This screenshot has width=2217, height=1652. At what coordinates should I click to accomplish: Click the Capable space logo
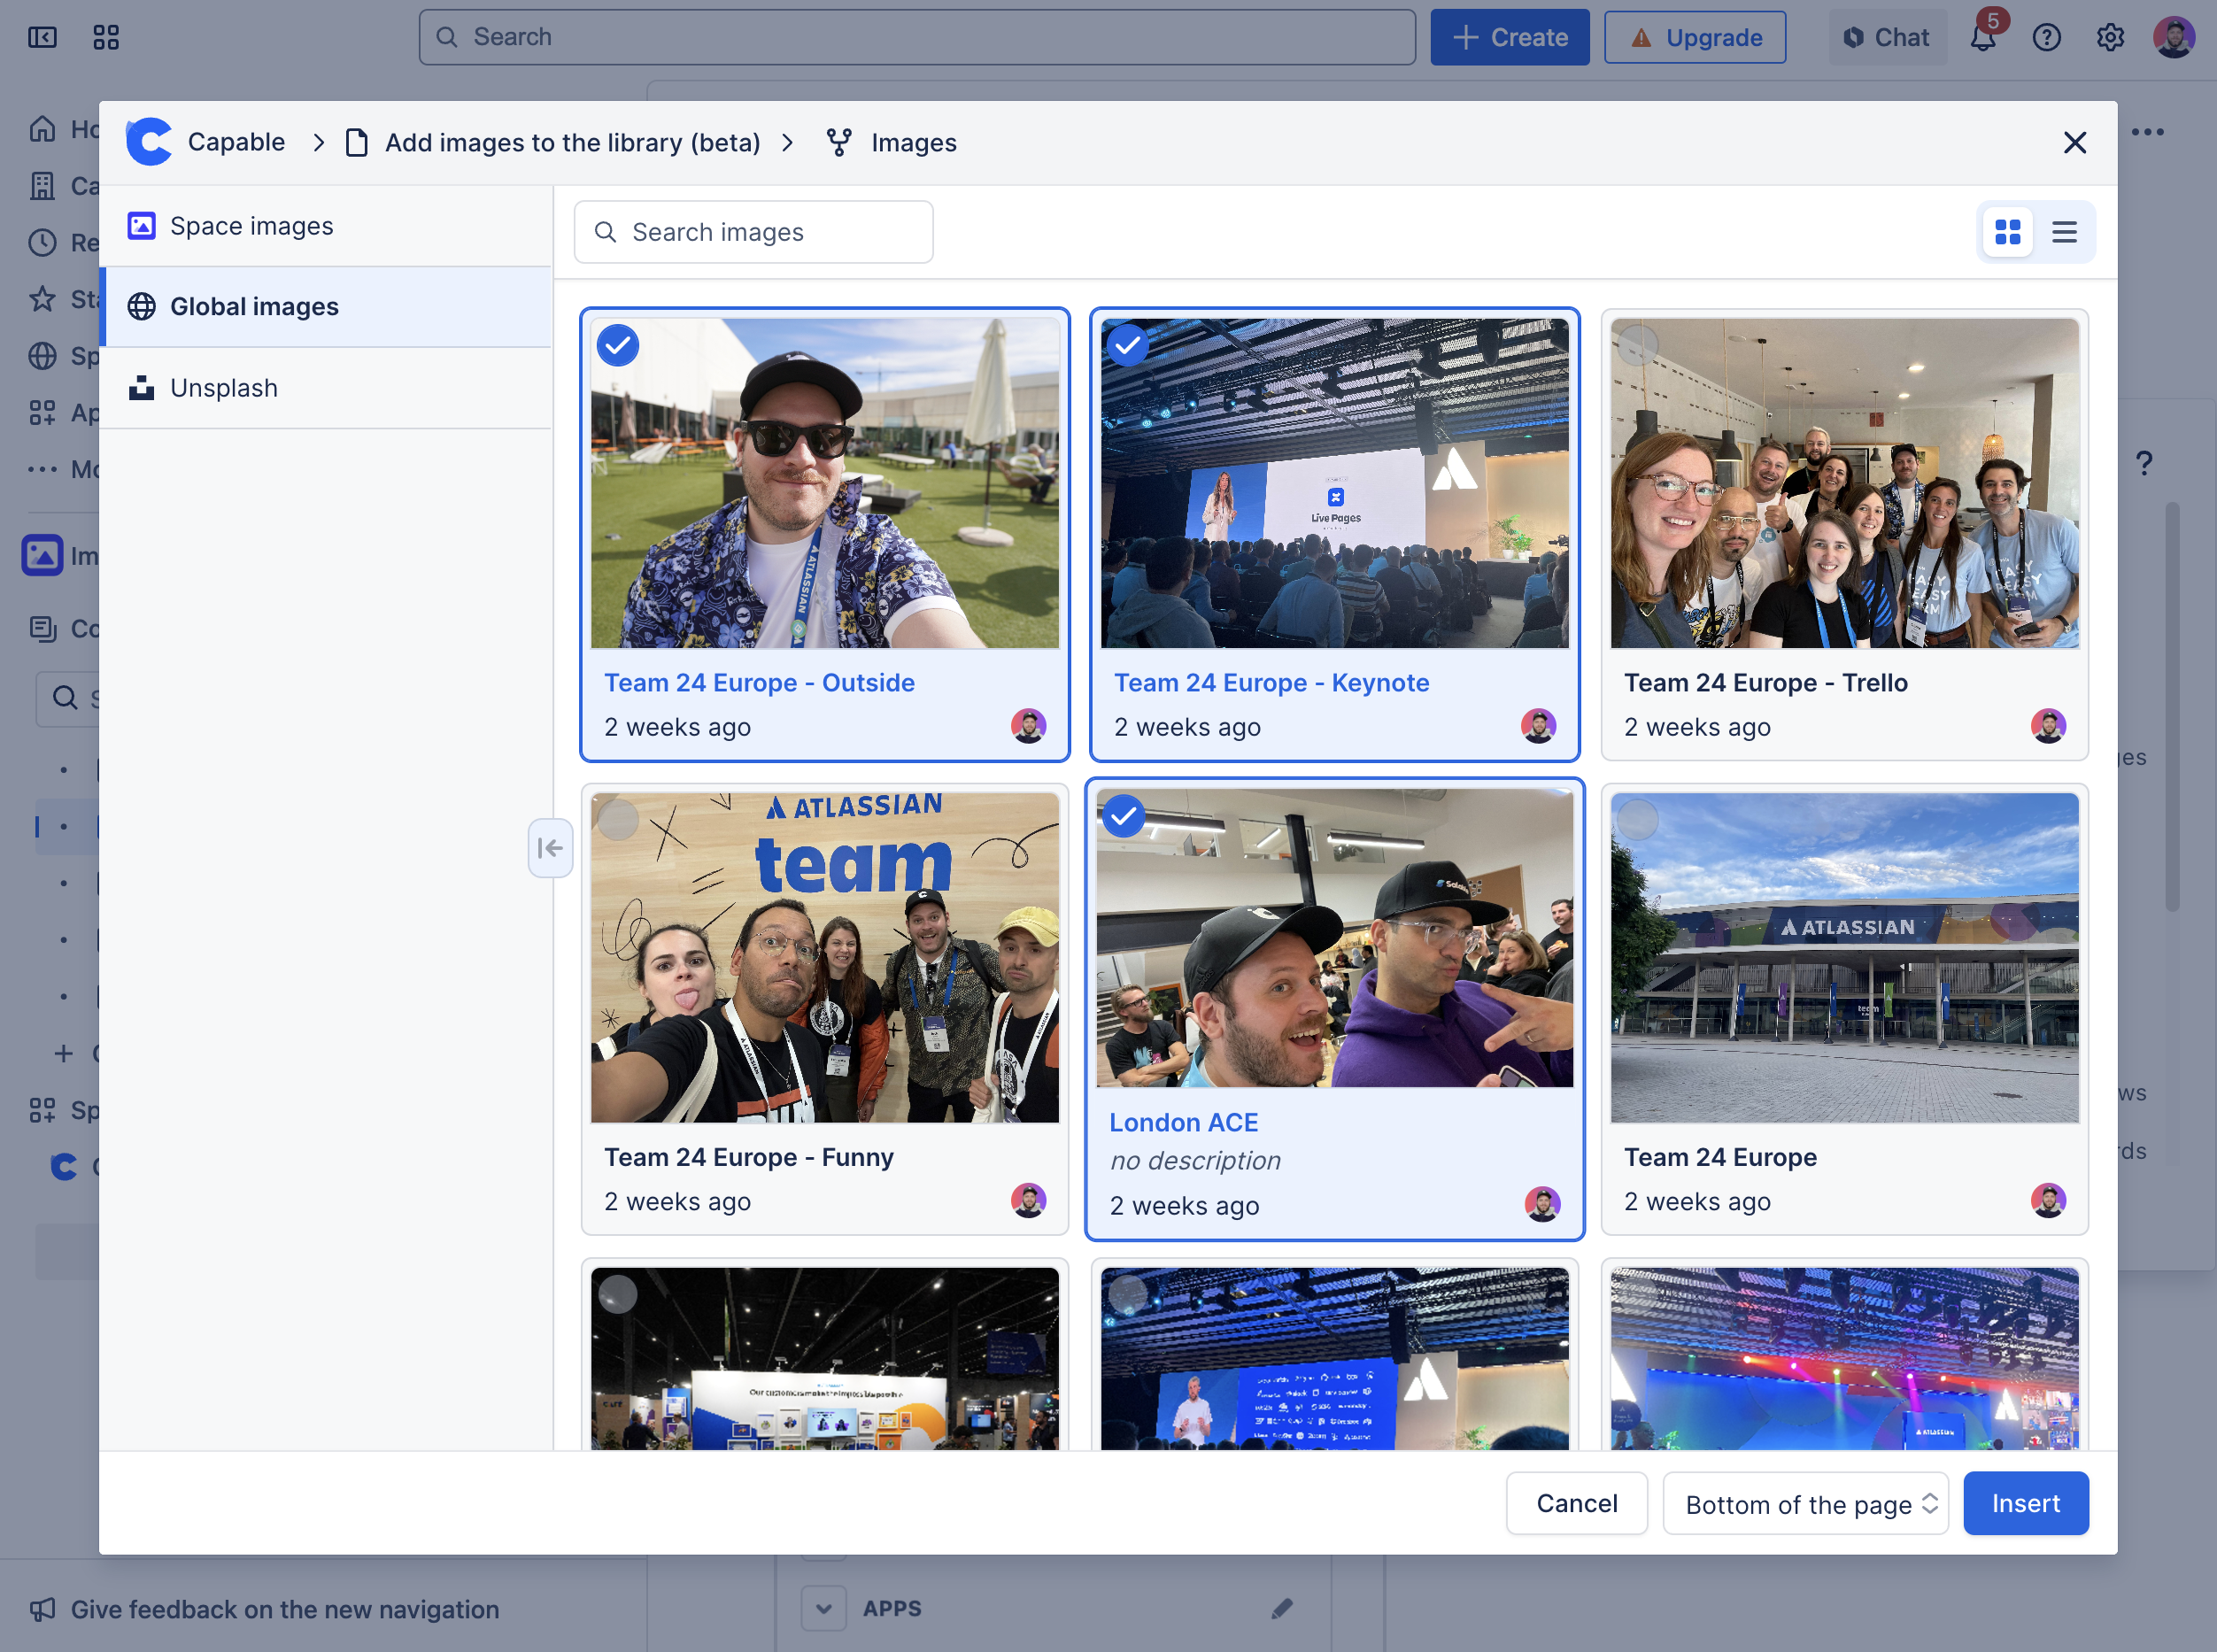(150, 142)
